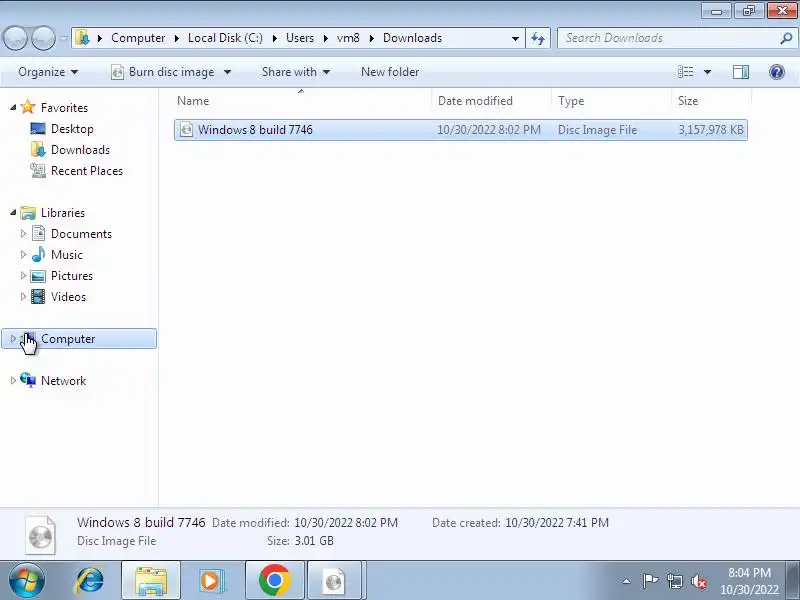Open the Windows Start menu

tap(27, 581)
